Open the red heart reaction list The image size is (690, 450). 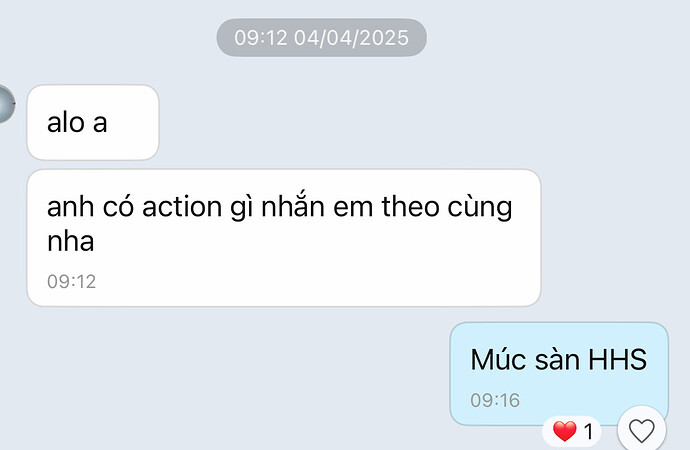(x=571, y=431)
